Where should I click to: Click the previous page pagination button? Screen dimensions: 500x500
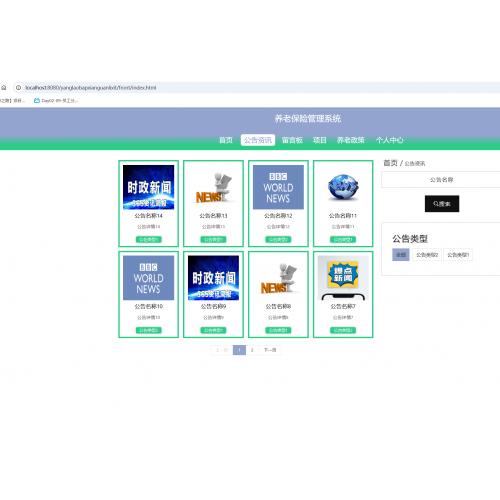(x=221, y=350)
